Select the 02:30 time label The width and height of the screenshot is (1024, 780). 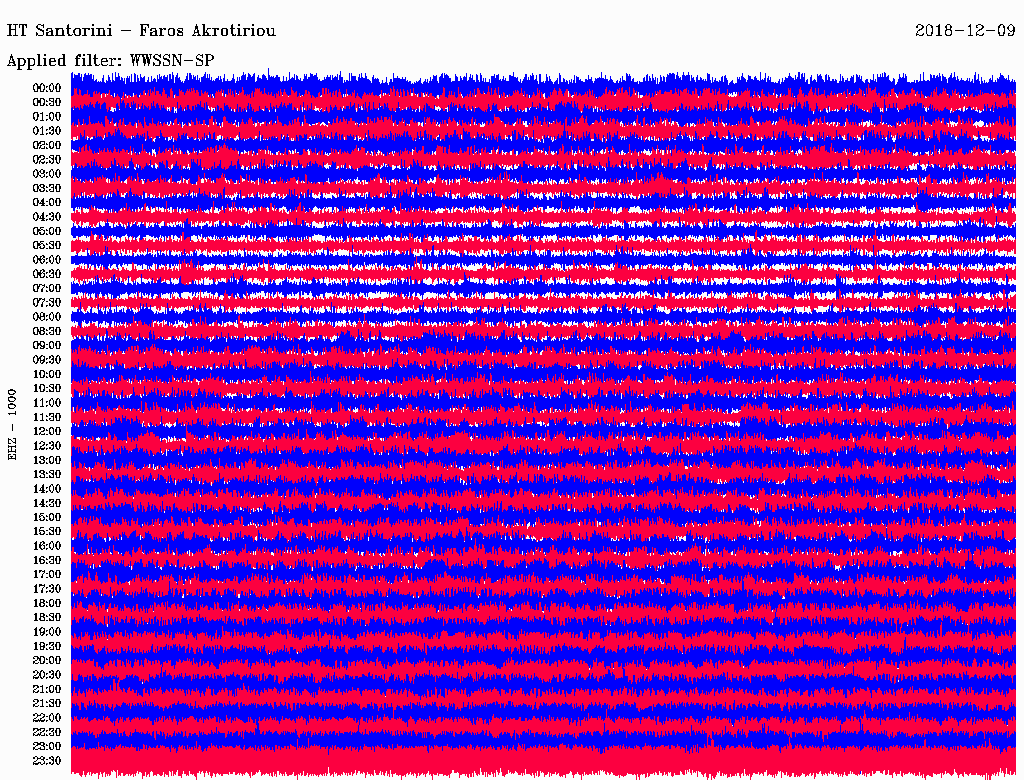[x=47, y=159]
